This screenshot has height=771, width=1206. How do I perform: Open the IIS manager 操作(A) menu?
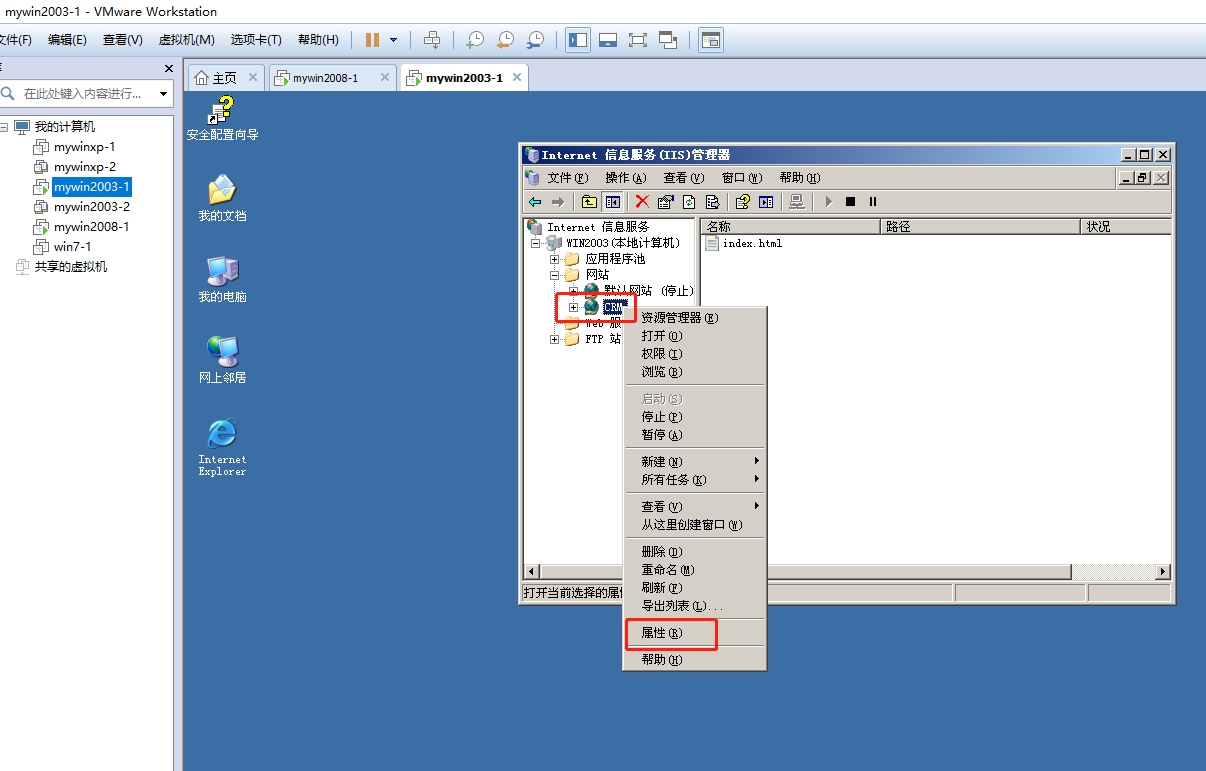(x=626, y=178)
